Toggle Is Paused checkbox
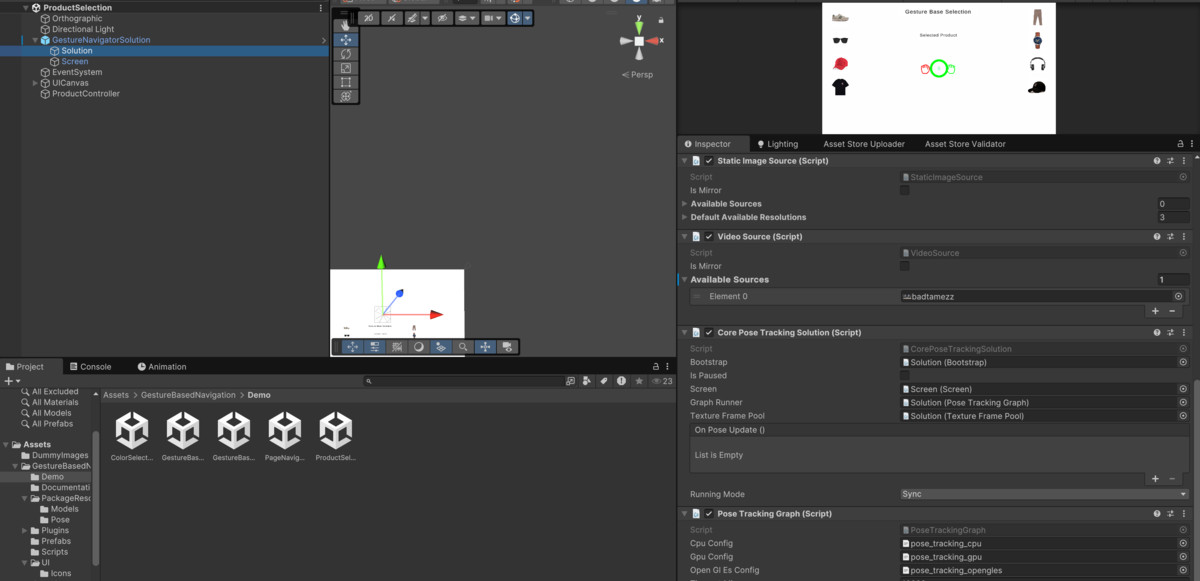The width and height of the screenshot is (1200, 581). point(905,376)
